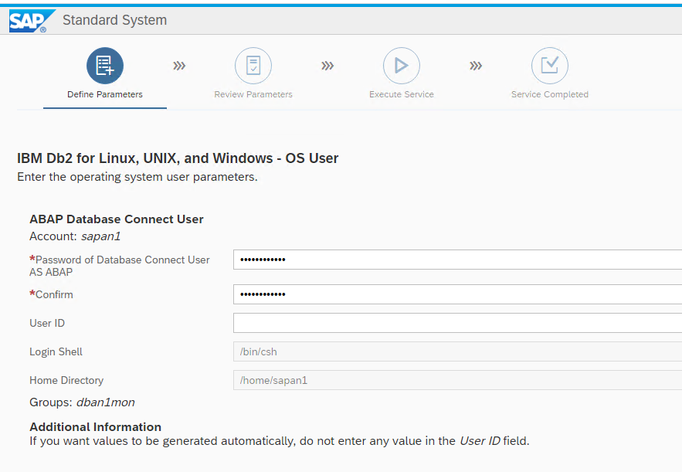Click the SAP logo in header

(32, 21)
